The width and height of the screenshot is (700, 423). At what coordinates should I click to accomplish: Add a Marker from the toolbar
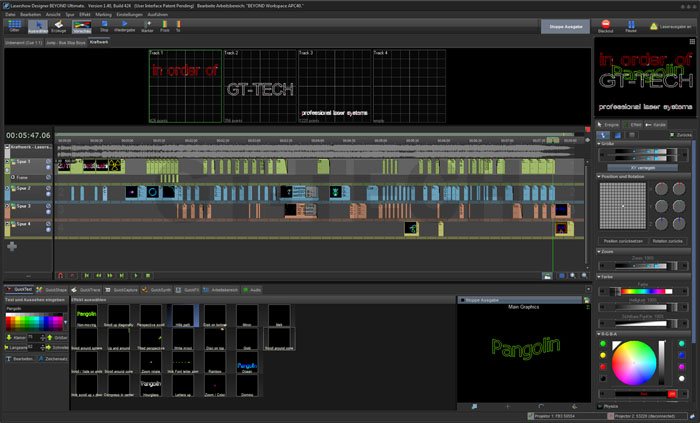click(x=148, y=26)
